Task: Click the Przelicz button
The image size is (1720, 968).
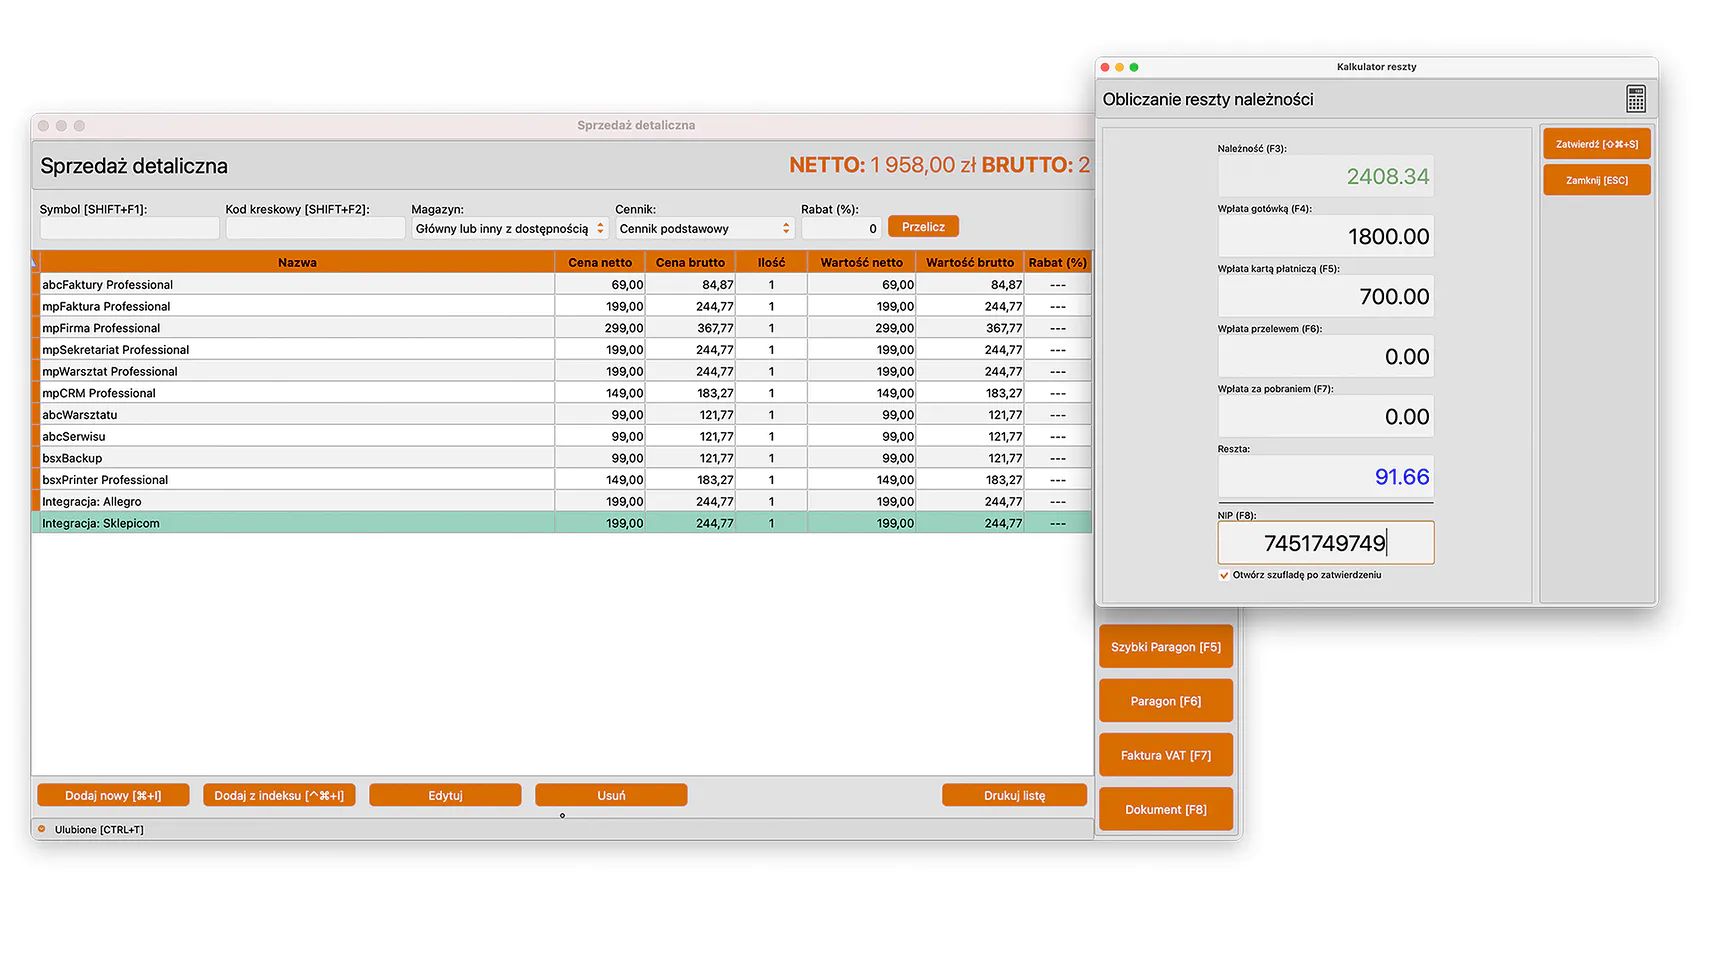Action: pos(923,227)
